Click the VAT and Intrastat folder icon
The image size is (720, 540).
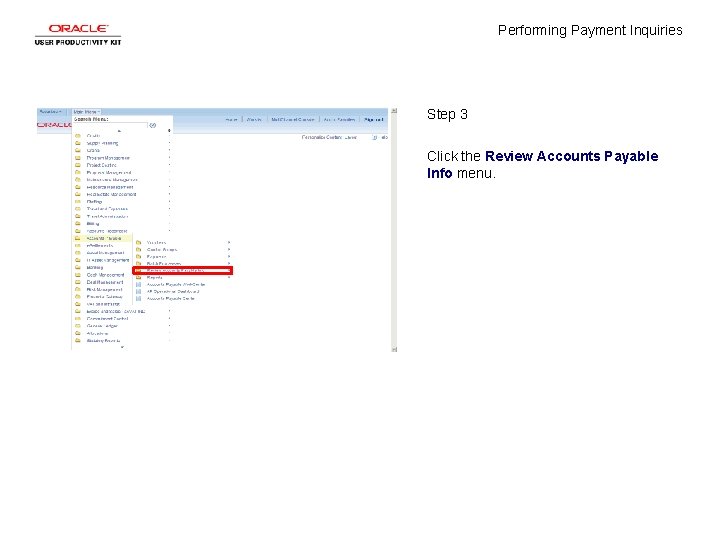click(78, 304)
